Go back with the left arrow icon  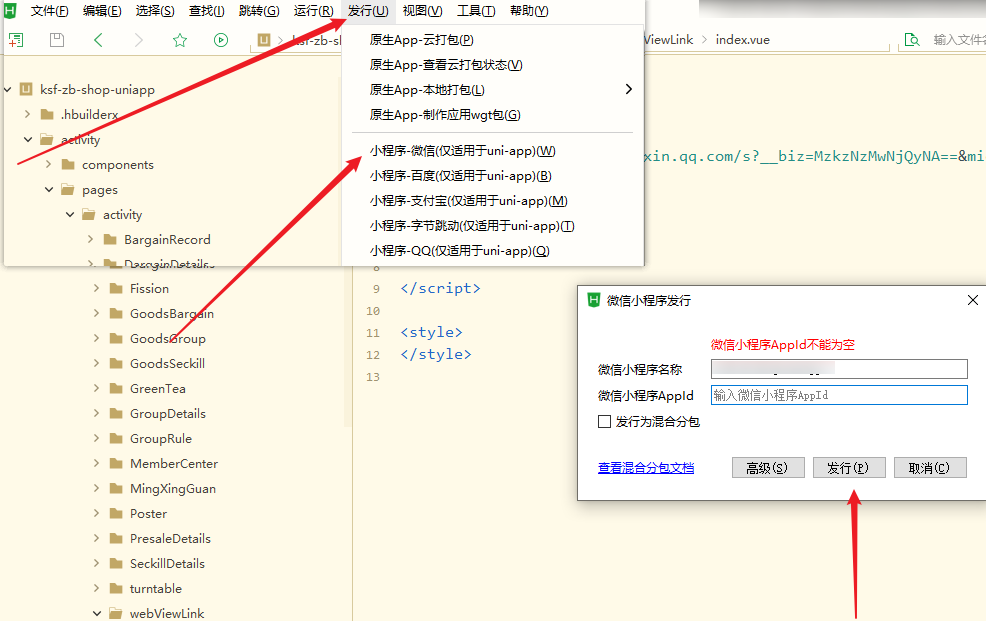(98, 40)
